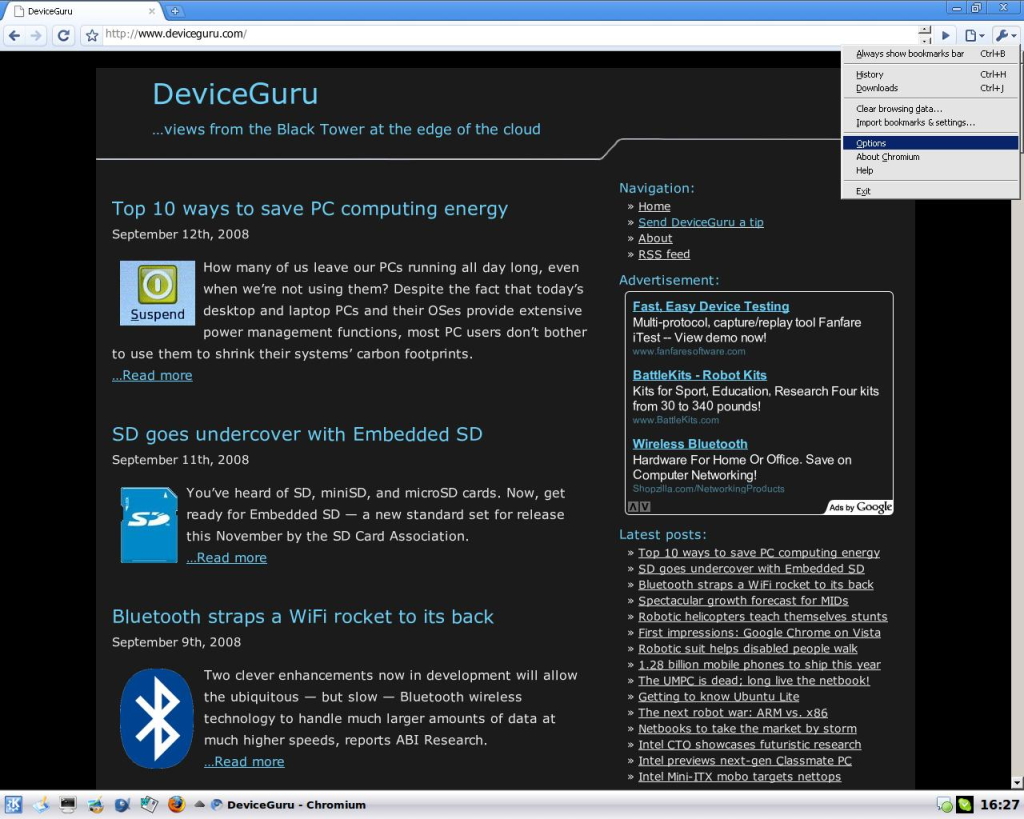1024x819 pixels.
Task: Open BattleKits - Robot Kits ad
Action: pos(699,375)
